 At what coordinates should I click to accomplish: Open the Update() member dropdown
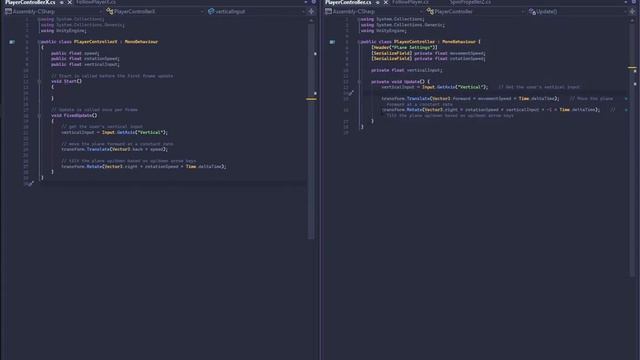click(x=576, y=11)
